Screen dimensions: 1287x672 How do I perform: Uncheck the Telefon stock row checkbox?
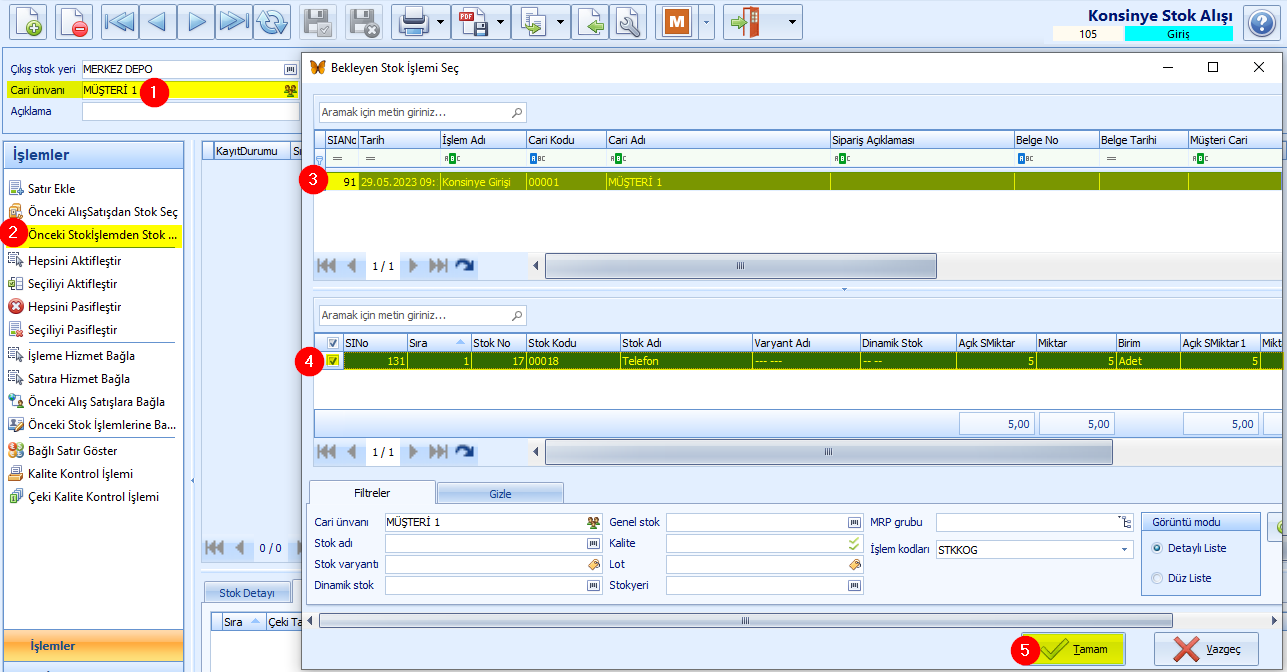pos(333,361)
